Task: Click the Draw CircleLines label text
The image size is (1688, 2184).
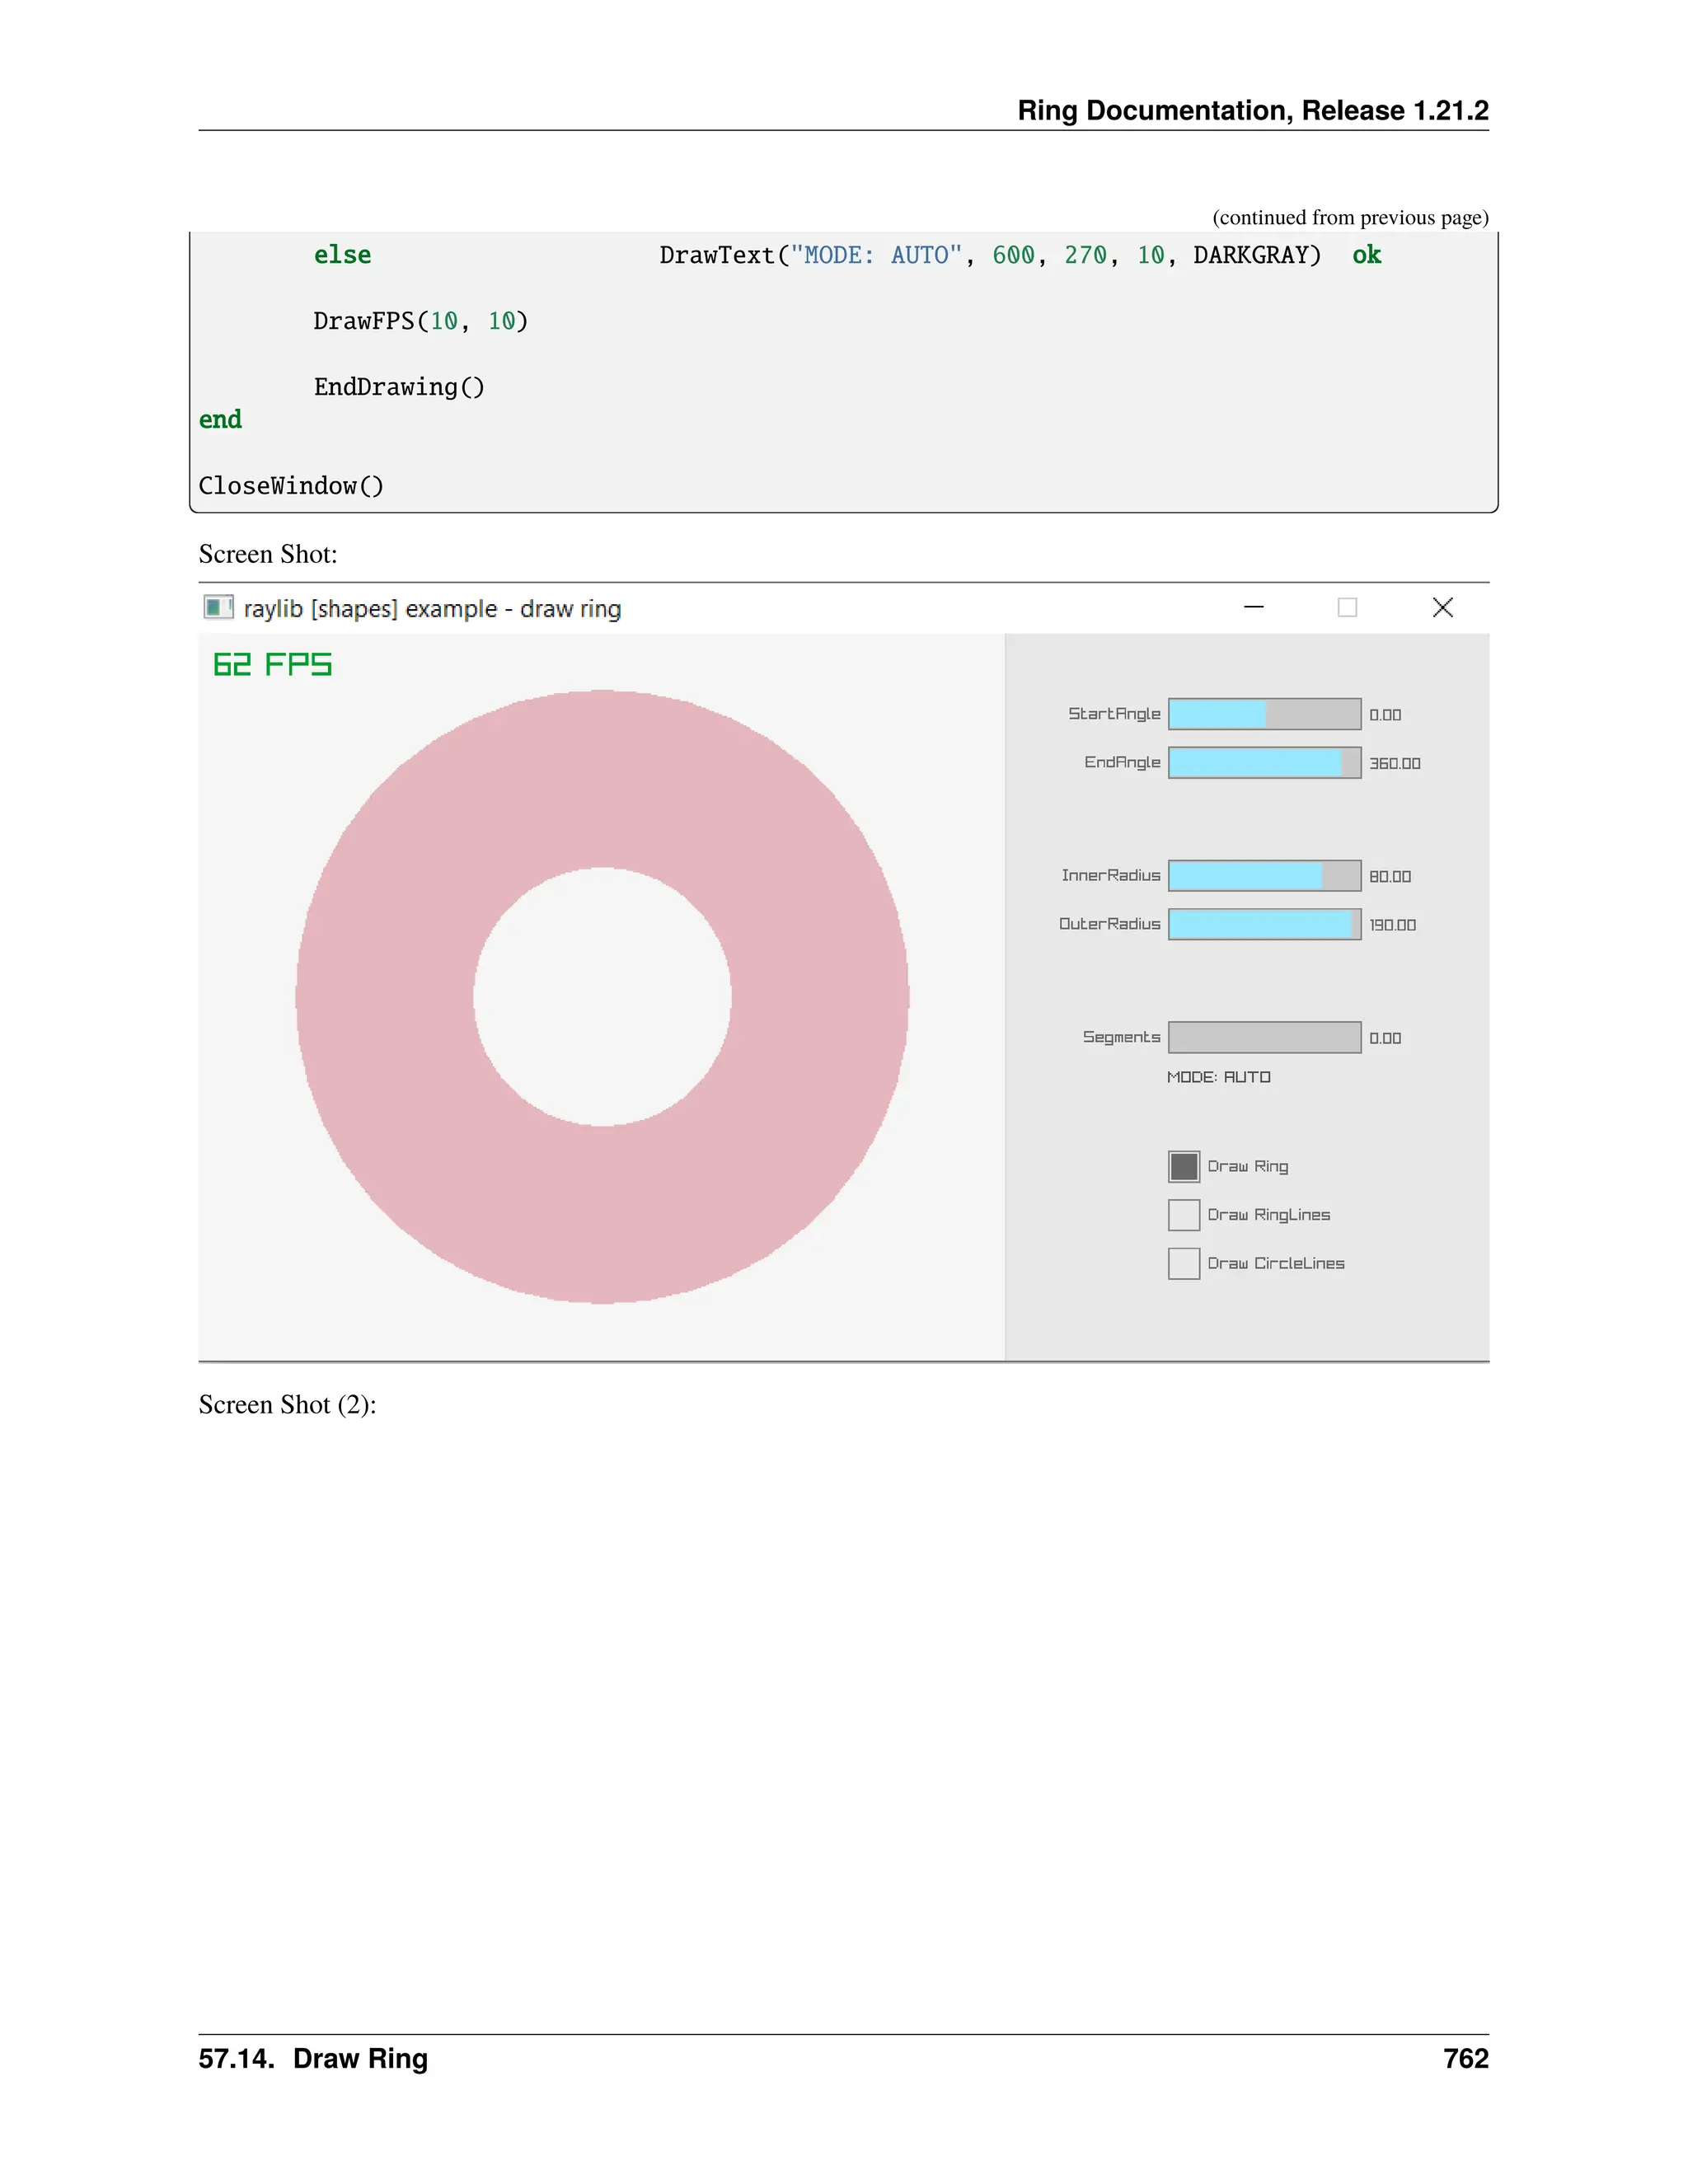Action: (1275, 1264)
